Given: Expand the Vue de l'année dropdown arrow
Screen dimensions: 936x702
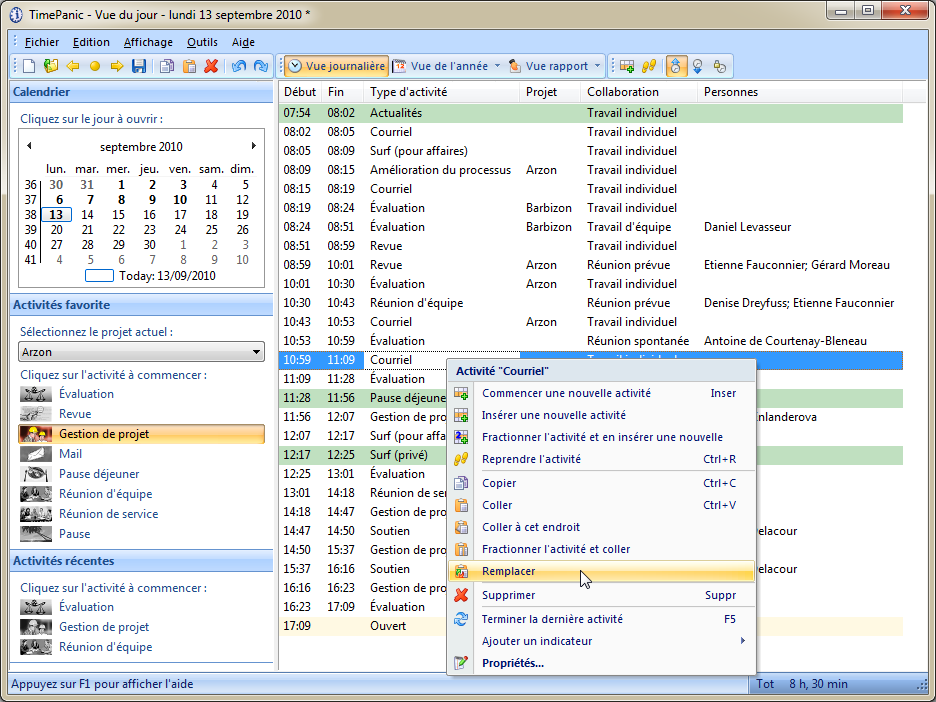Looking at the screenshot, I should coord(497,66).
